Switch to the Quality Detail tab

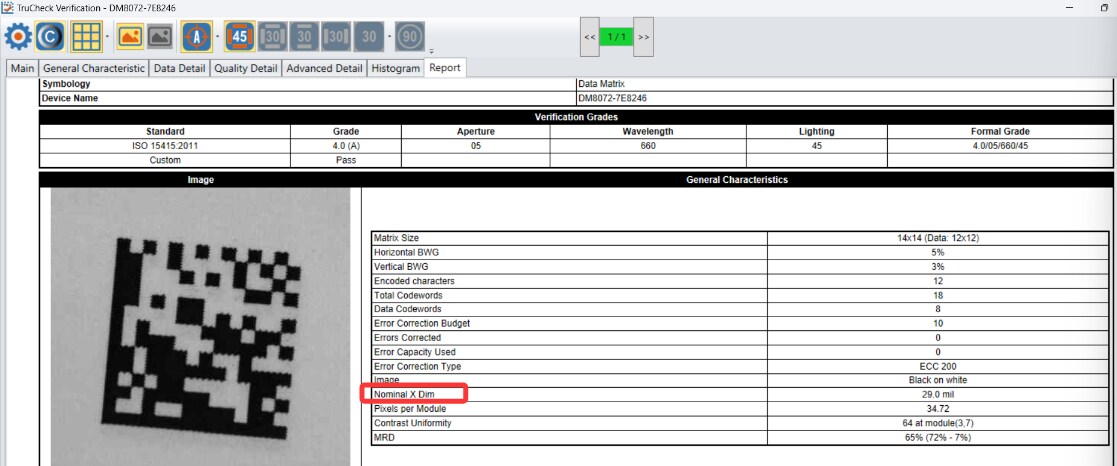(x=245, y=68)
